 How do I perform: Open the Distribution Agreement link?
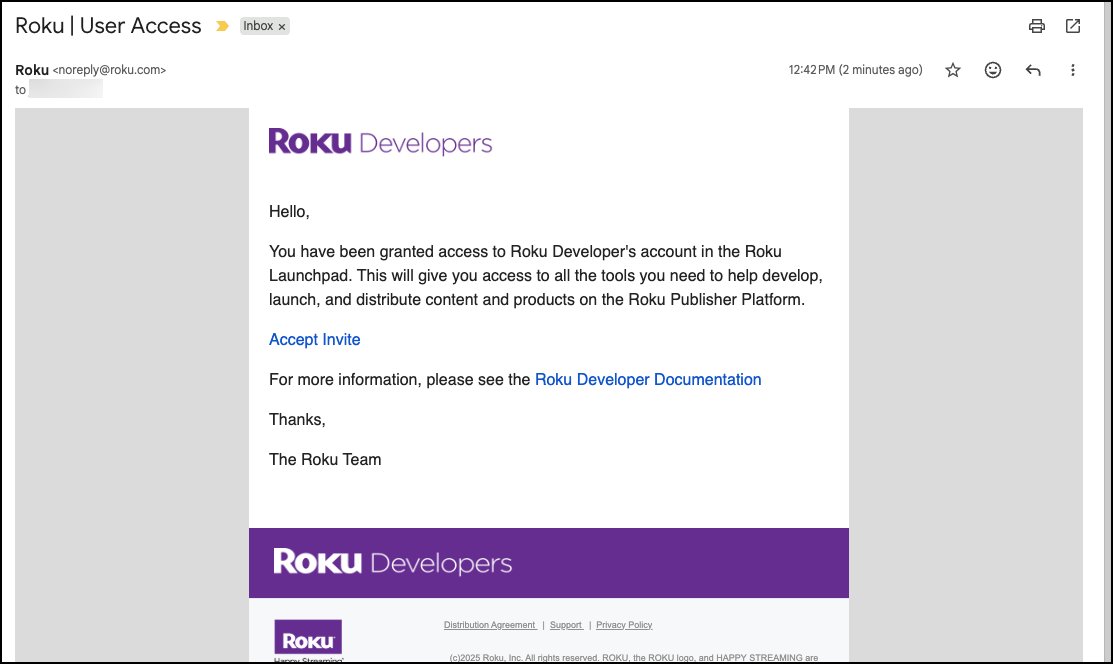pyautogui.click(x=490, y=624)
